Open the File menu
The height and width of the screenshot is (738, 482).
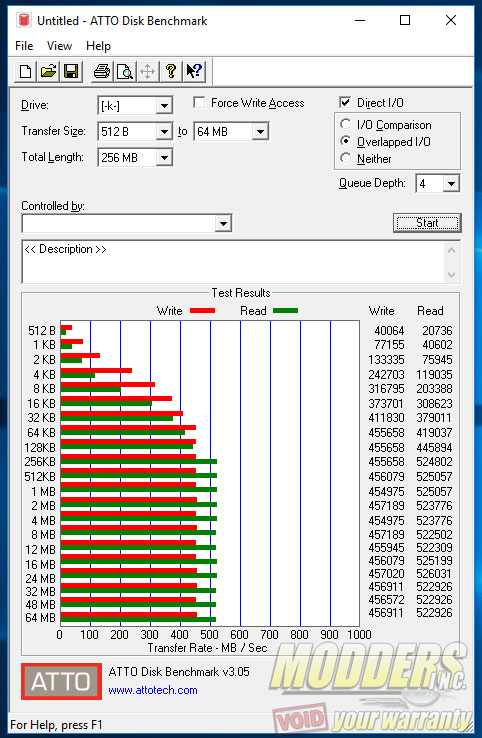point(24,46)
